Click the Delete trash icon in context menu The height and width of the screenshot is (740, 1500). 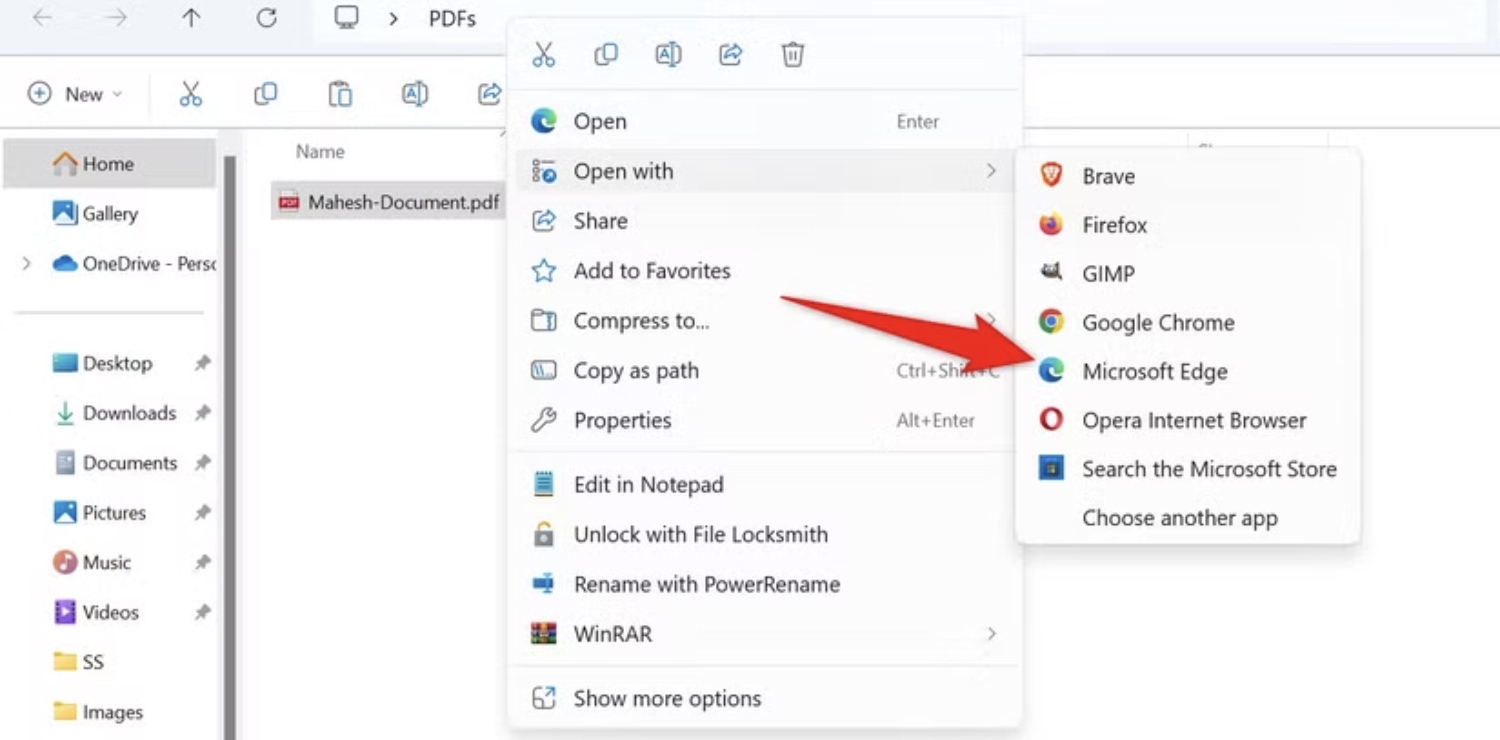point(792,54)
